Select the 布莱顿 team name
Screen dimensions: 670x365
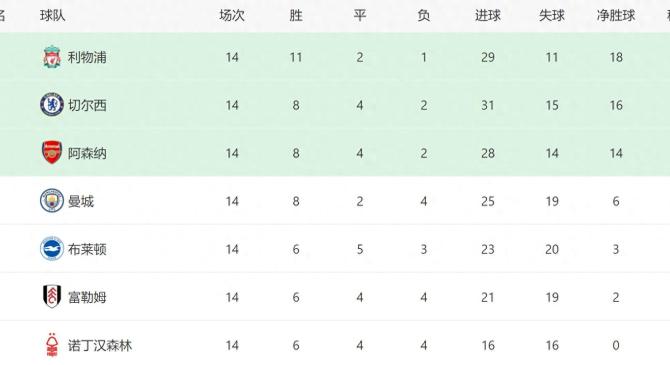coord(87,249)
